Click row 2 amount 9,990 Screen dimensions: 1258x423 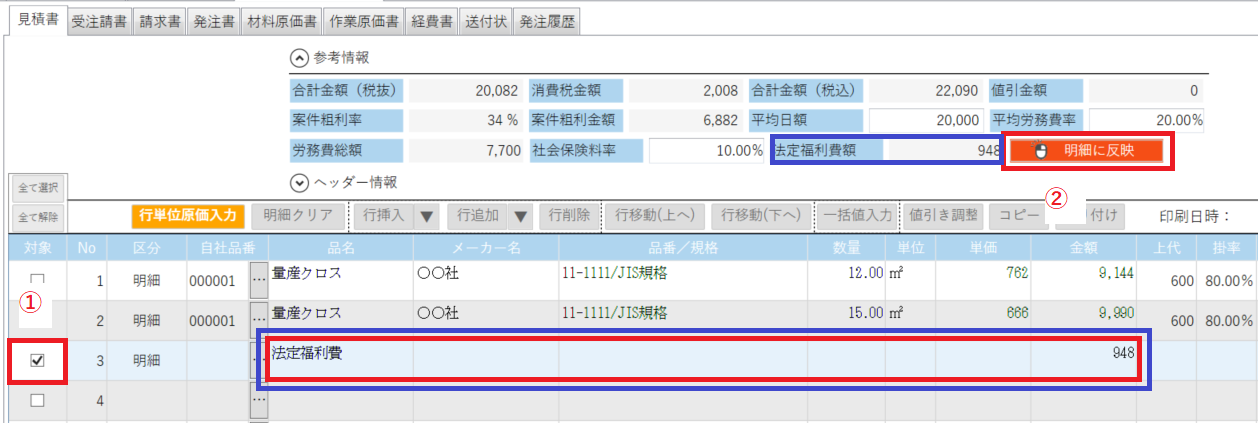click(1083, 320)
